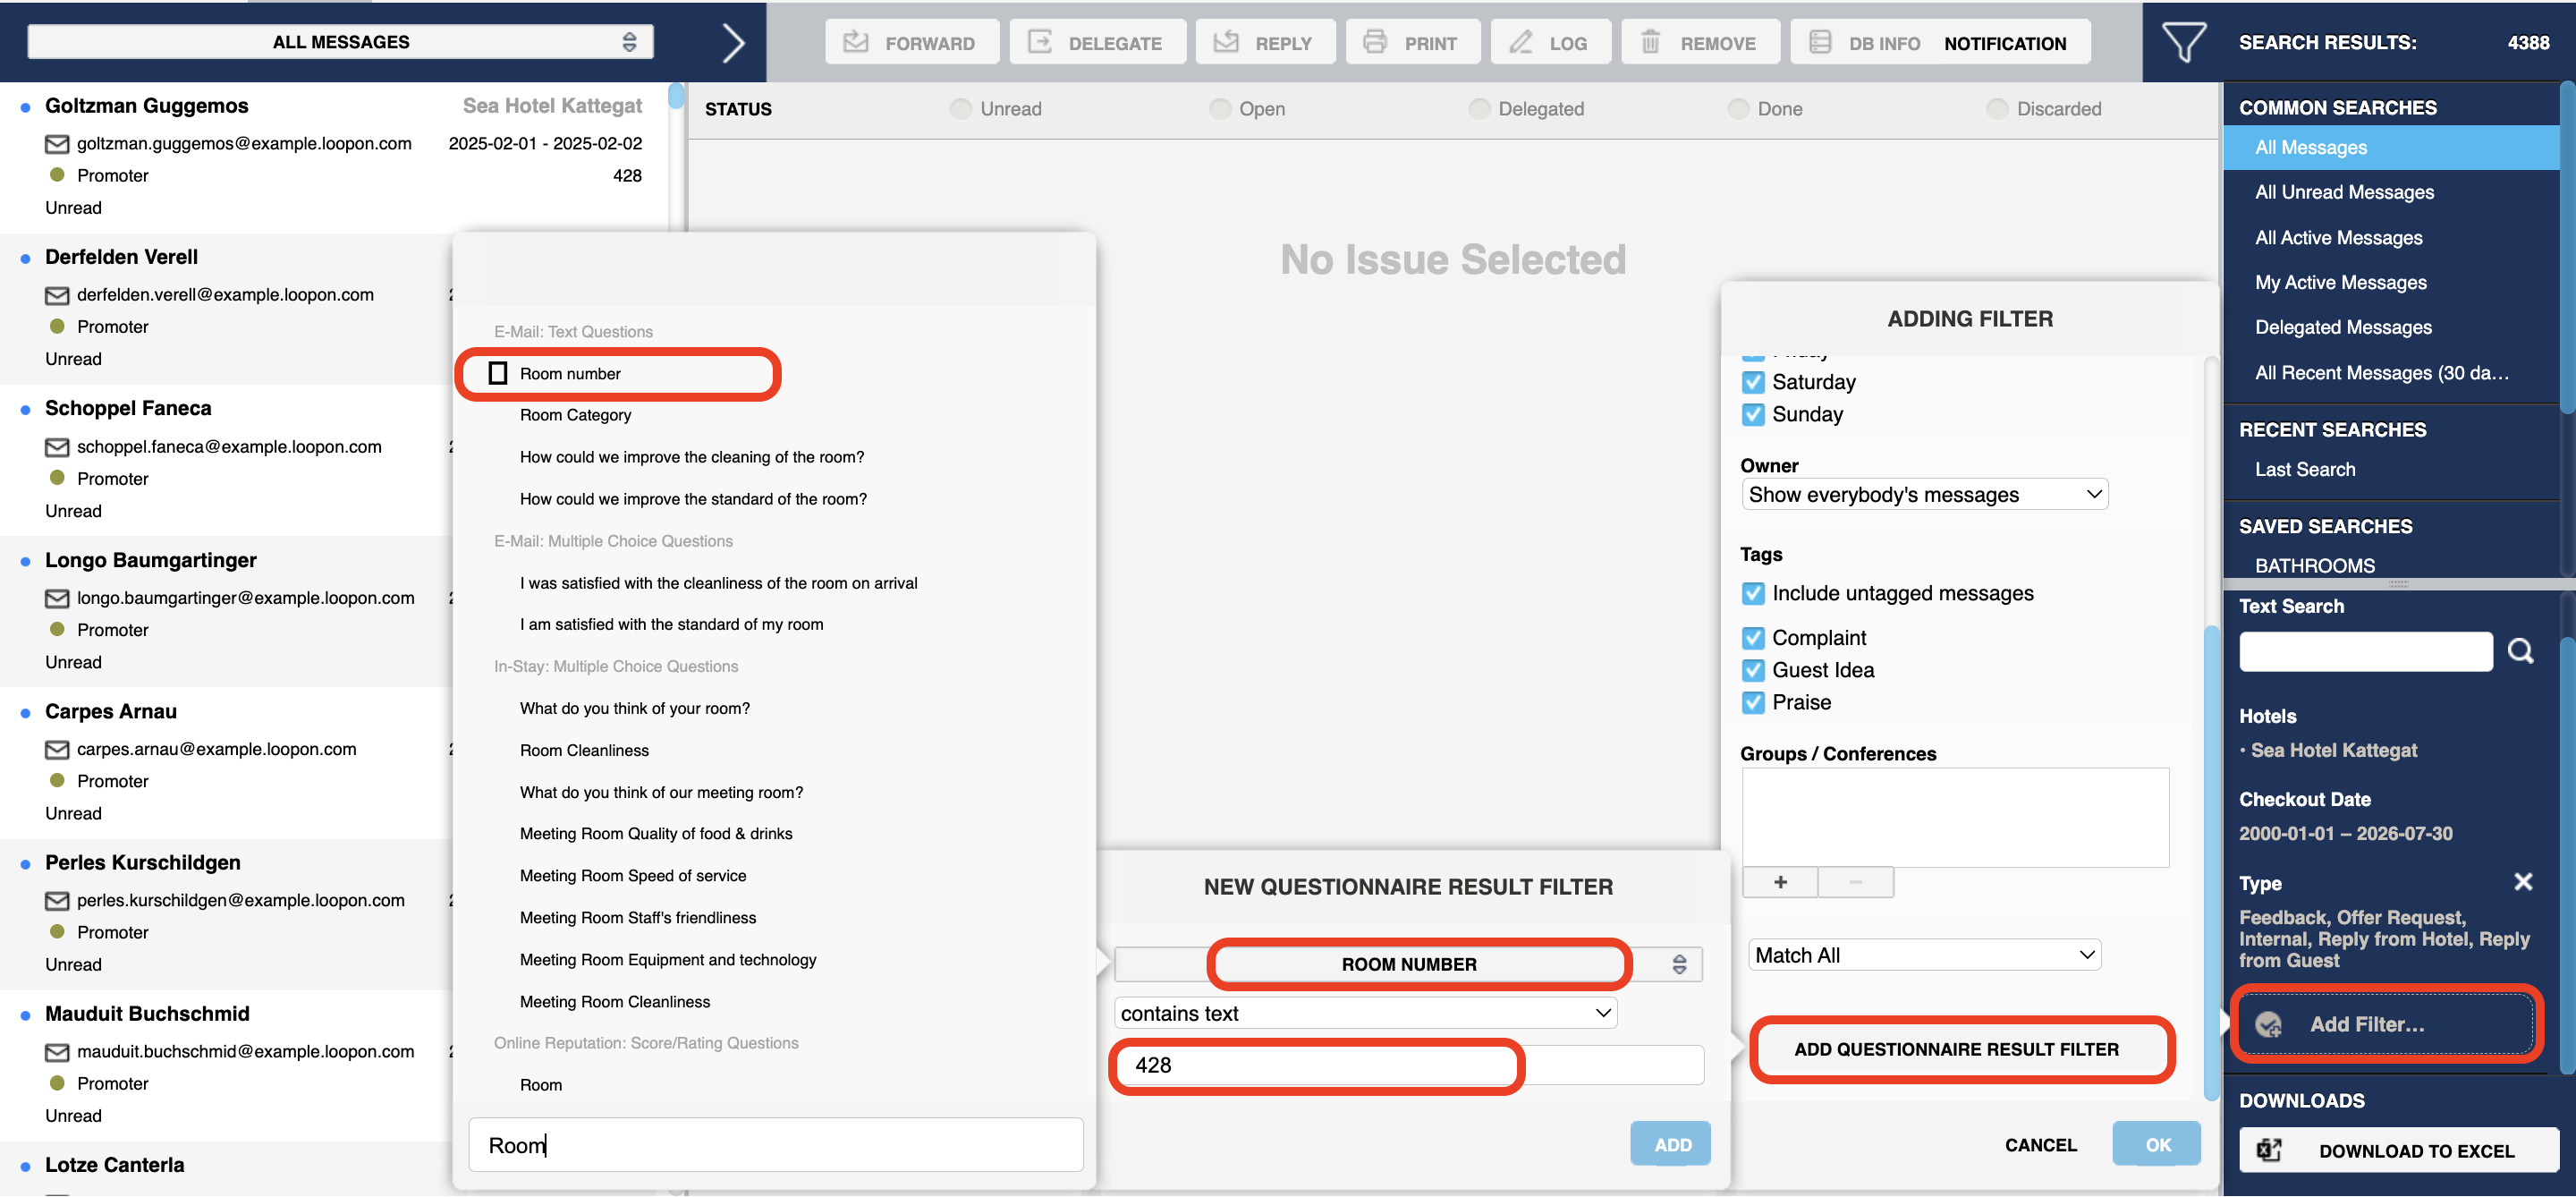This screenshot has width=2576, height=1197.
Task: Click the plus button under Groups / Conferences
Action: click(1780, 882)
